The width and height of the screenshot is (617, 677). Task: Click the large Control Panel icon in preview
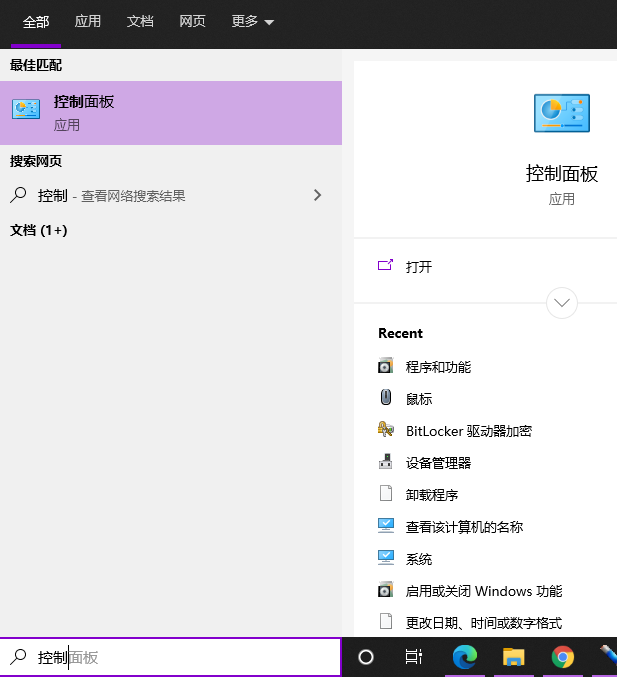pos(562,113)
